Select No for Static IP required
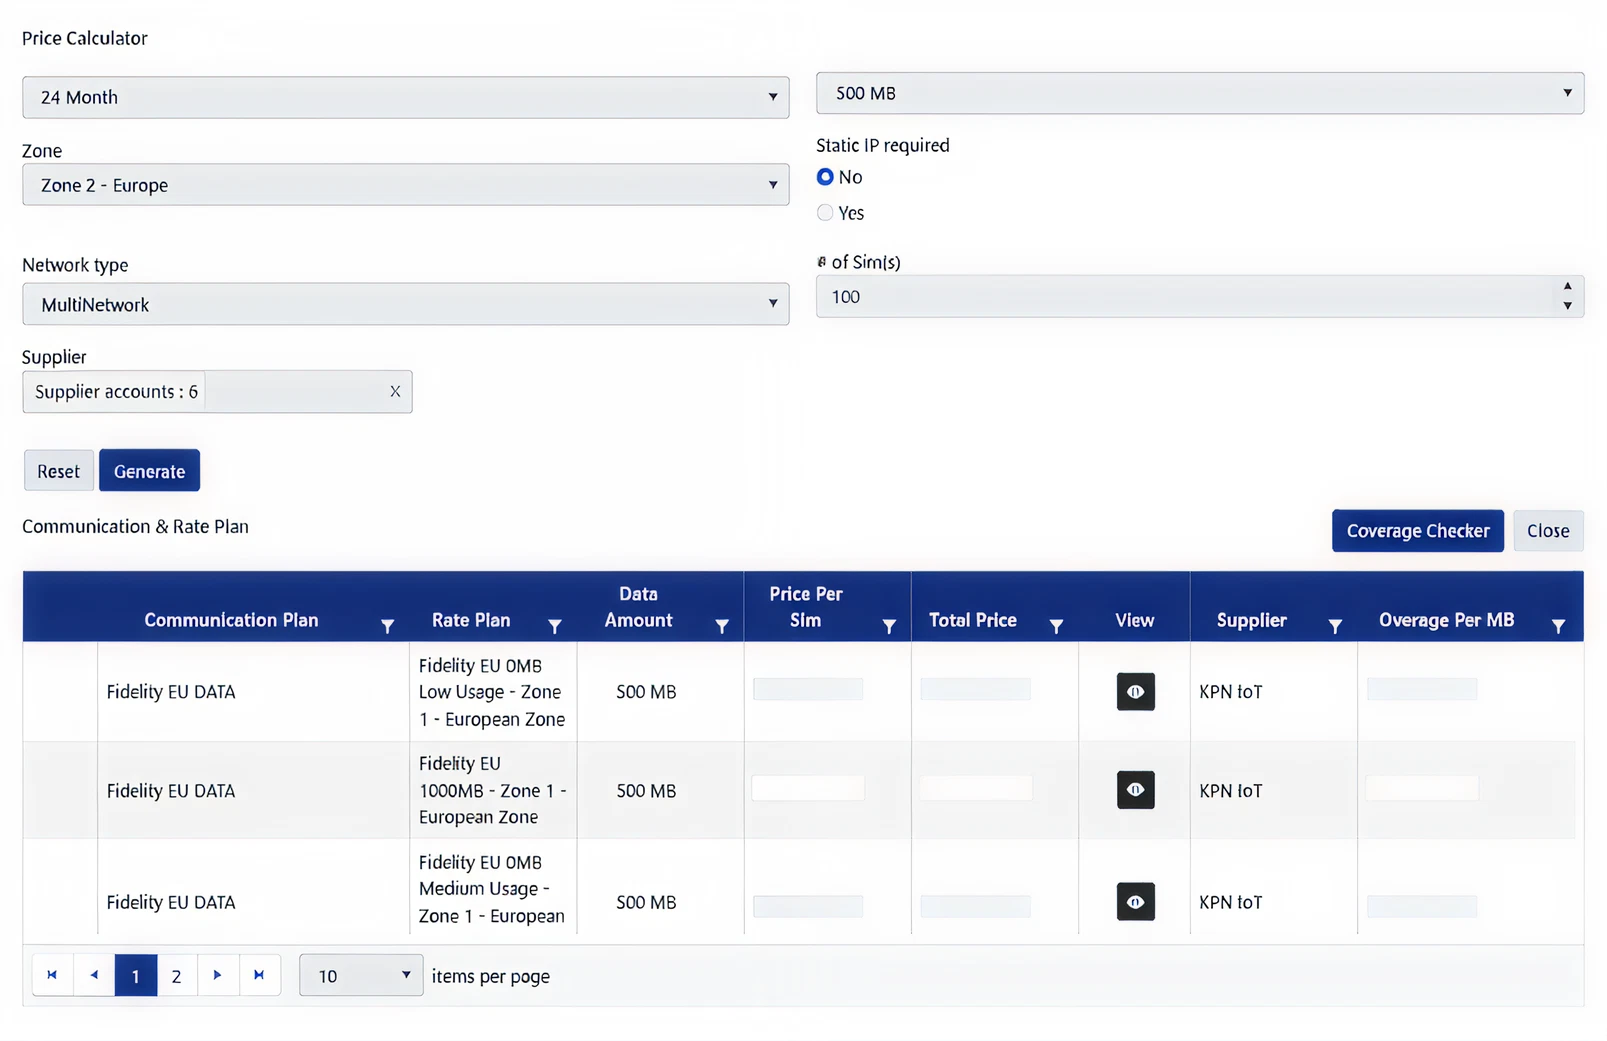 pyautogui.click(x=825, y=177)
